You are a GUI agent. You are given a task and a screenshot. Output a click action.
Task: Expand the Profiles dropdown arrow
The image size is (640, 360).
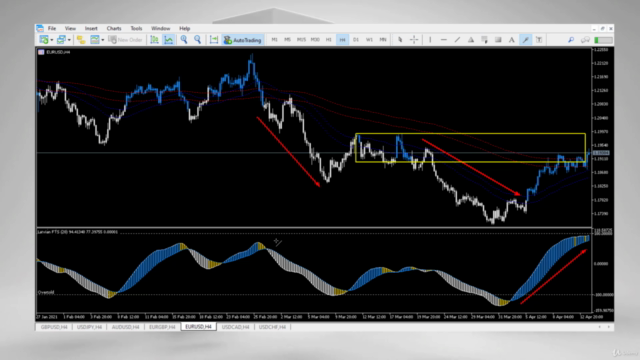pos(69,40)
